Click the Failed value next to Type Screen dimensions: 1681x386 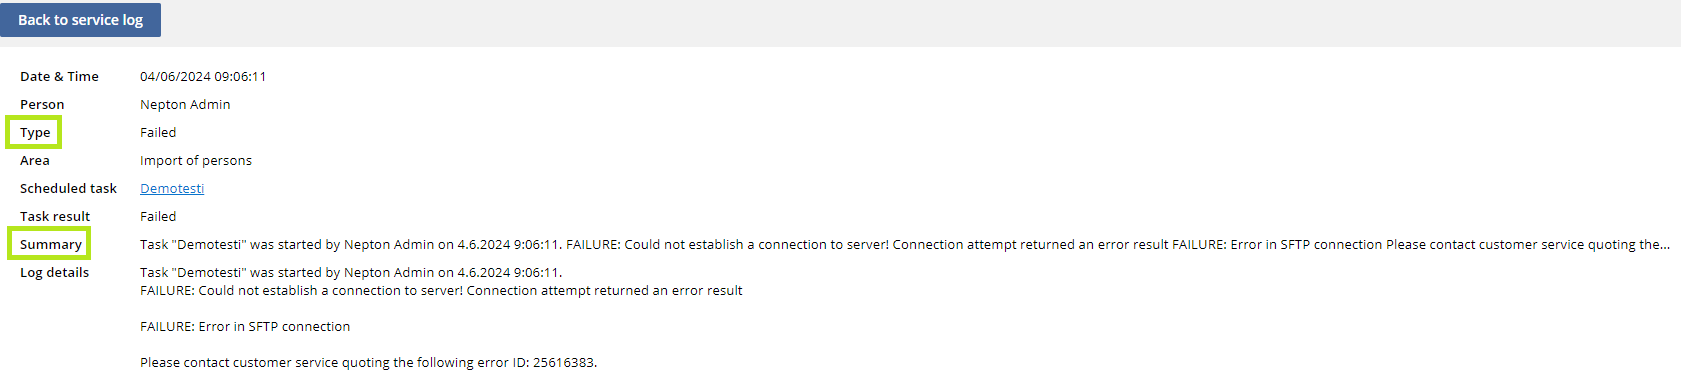[158, 132]
